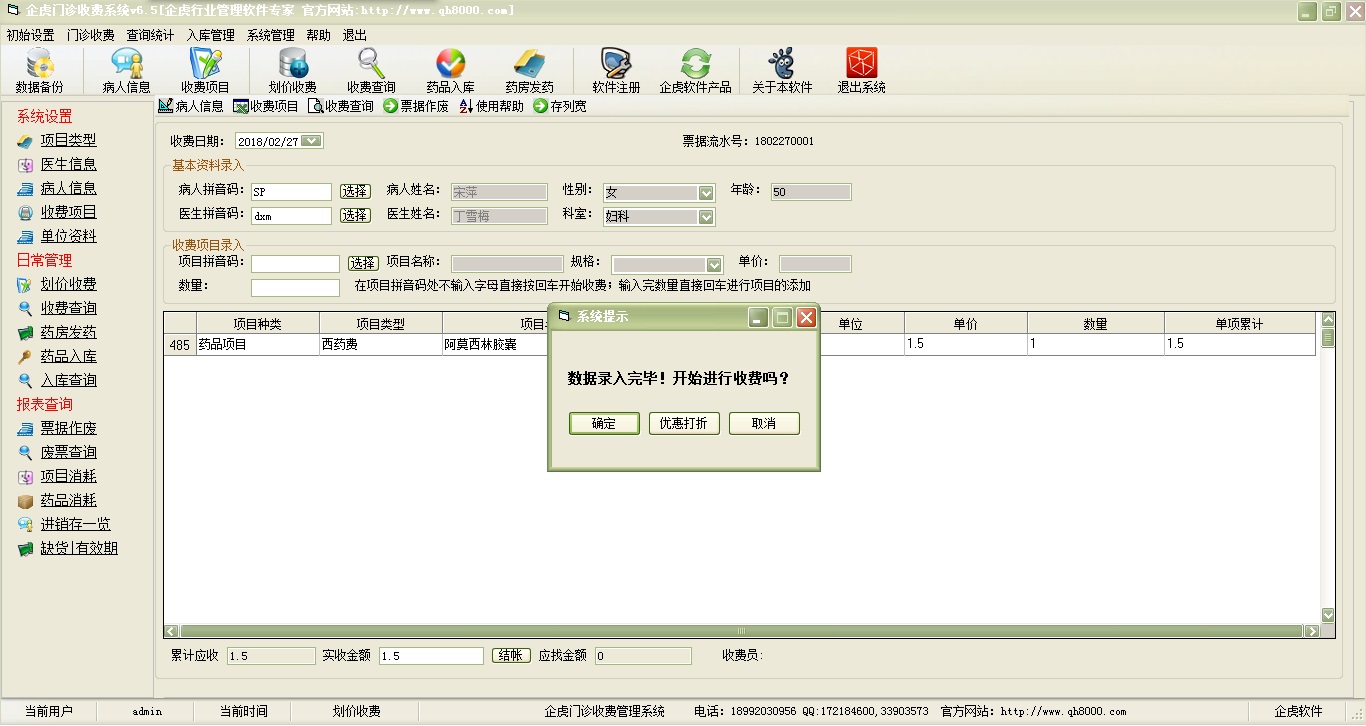Click the 阿莫西林胶囊 table cell

pyautogui.click(x=495, y=344)
